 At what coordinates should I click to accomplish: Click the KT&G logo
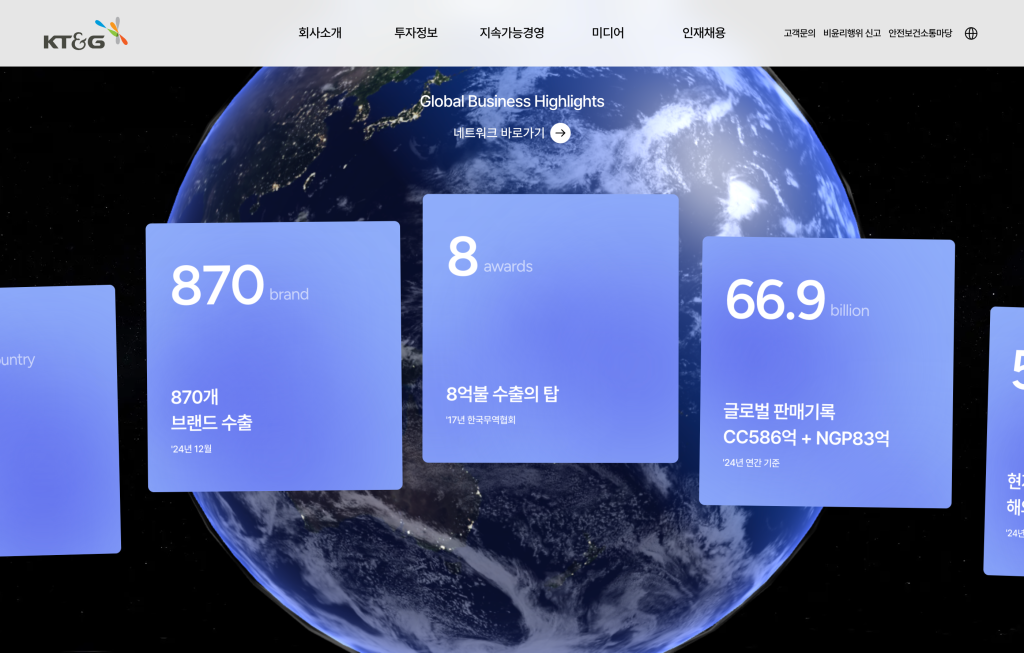coord(86,34)
